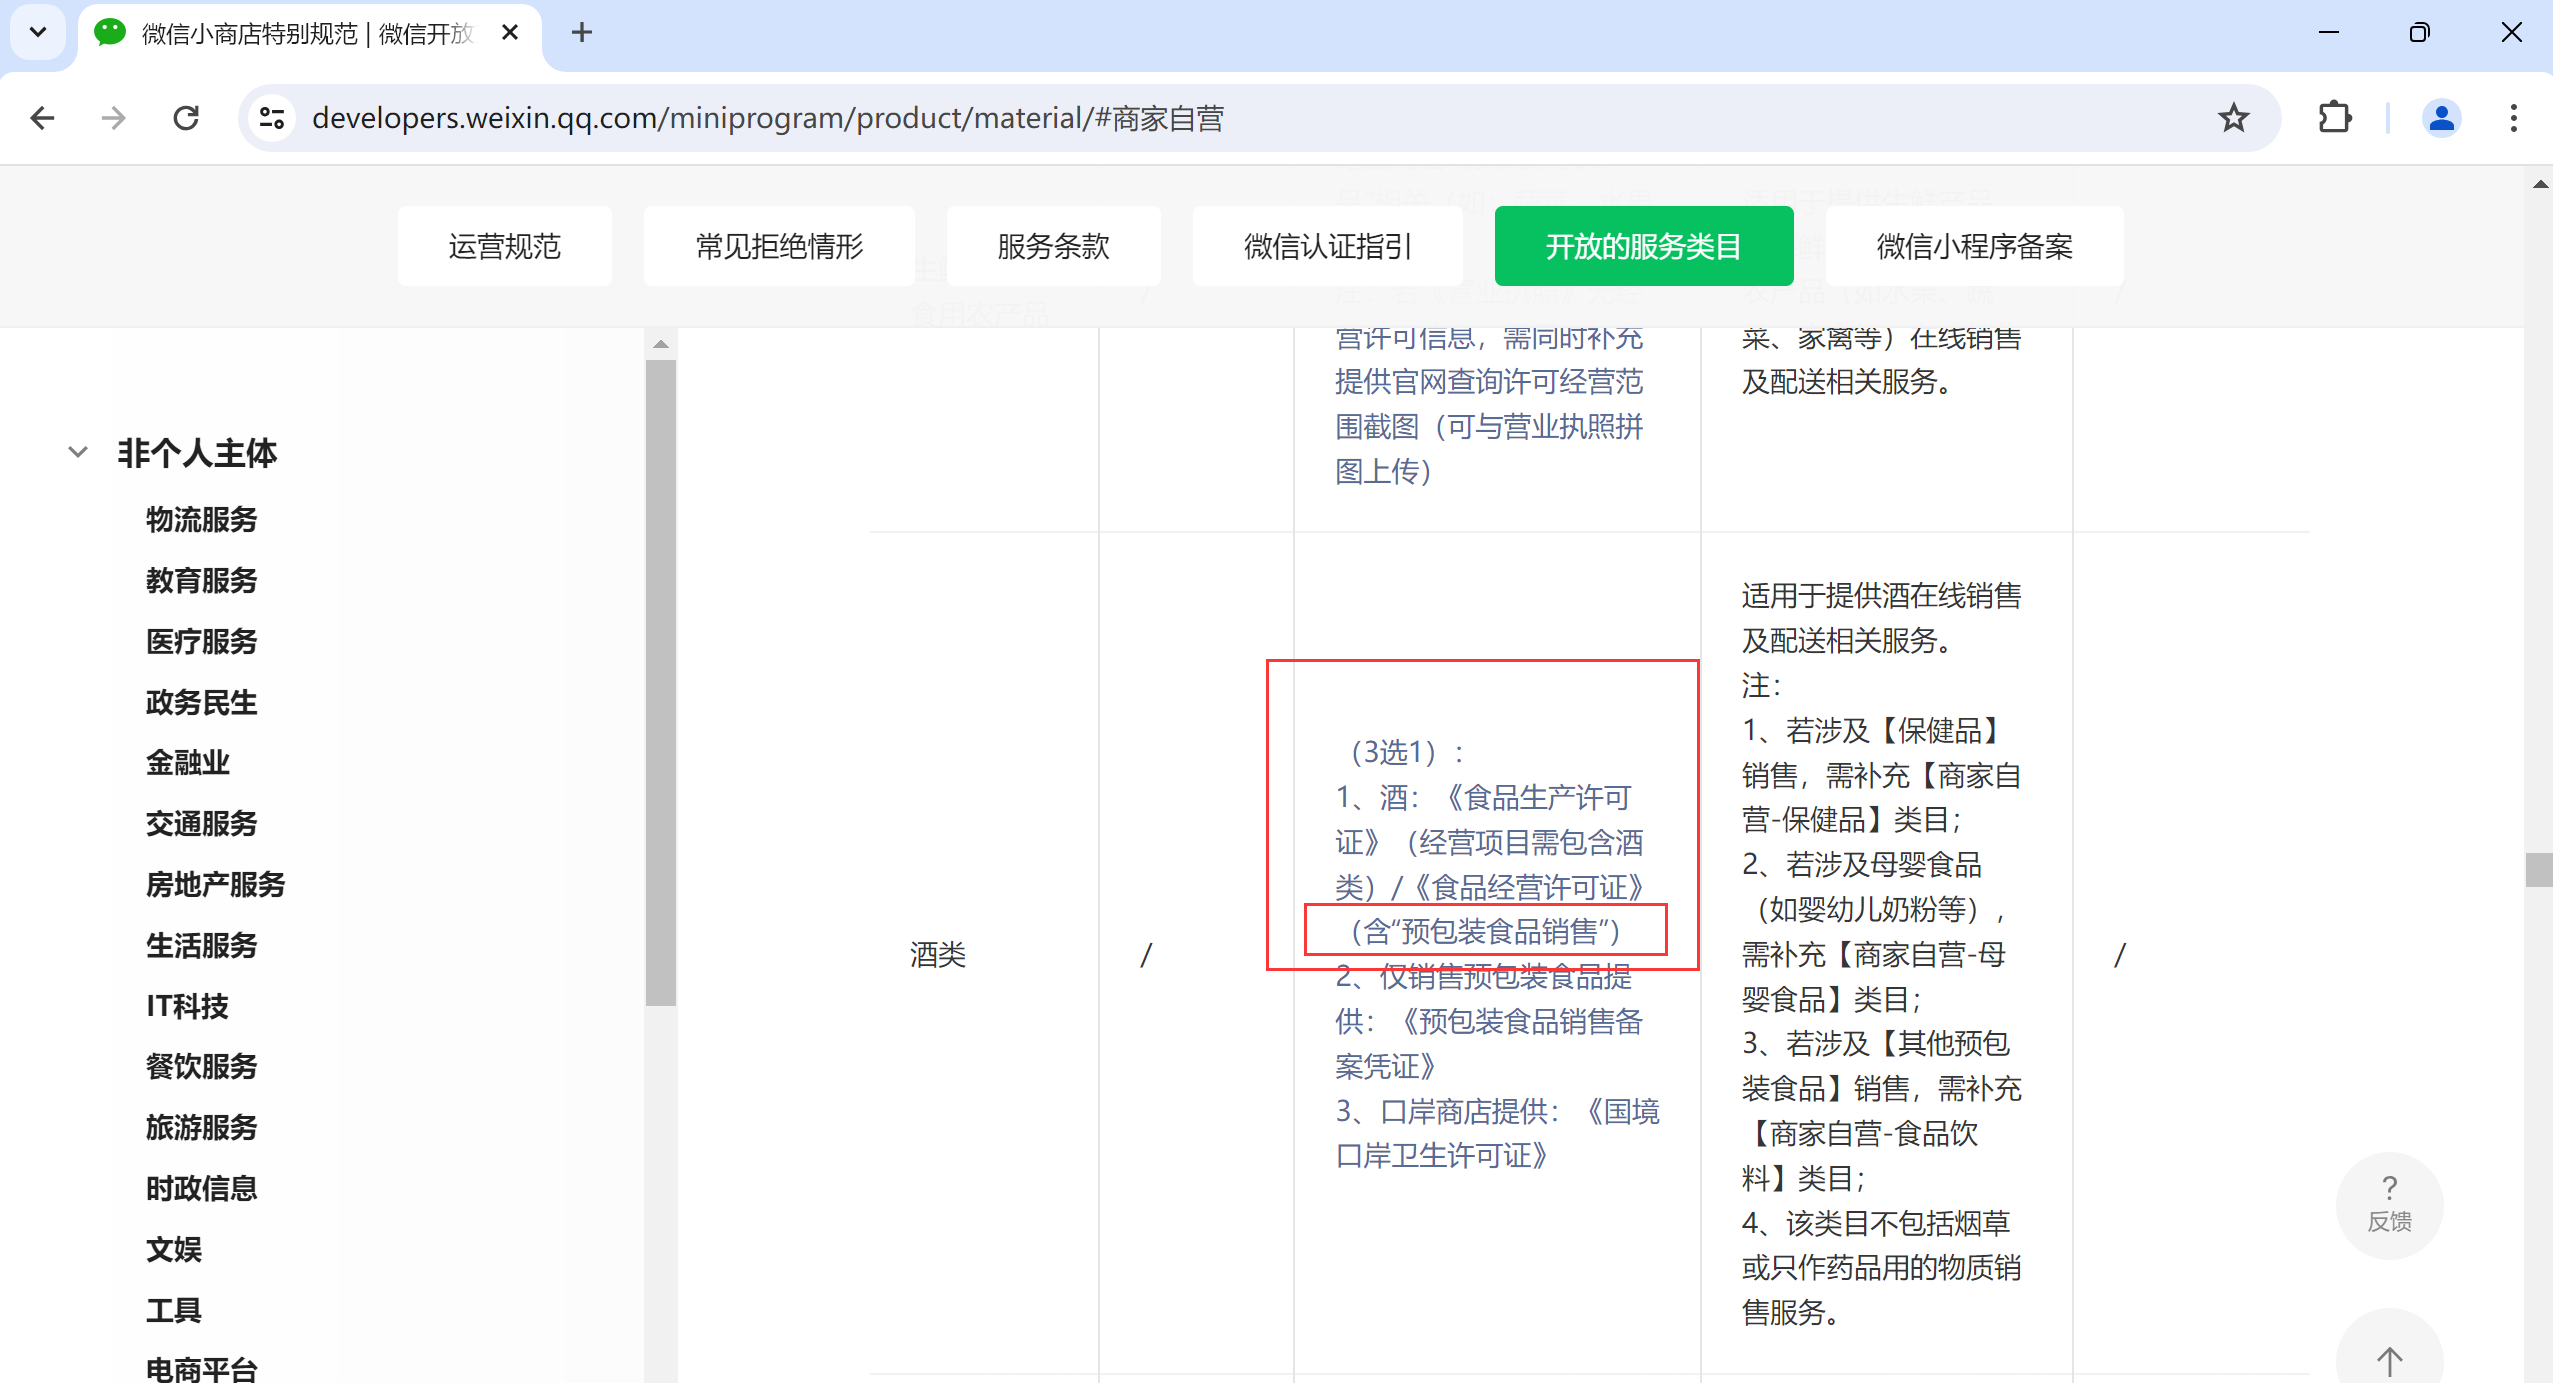2553x1383 pixels.
Task: Open a new browser tab
Action: tap(582, 33)
